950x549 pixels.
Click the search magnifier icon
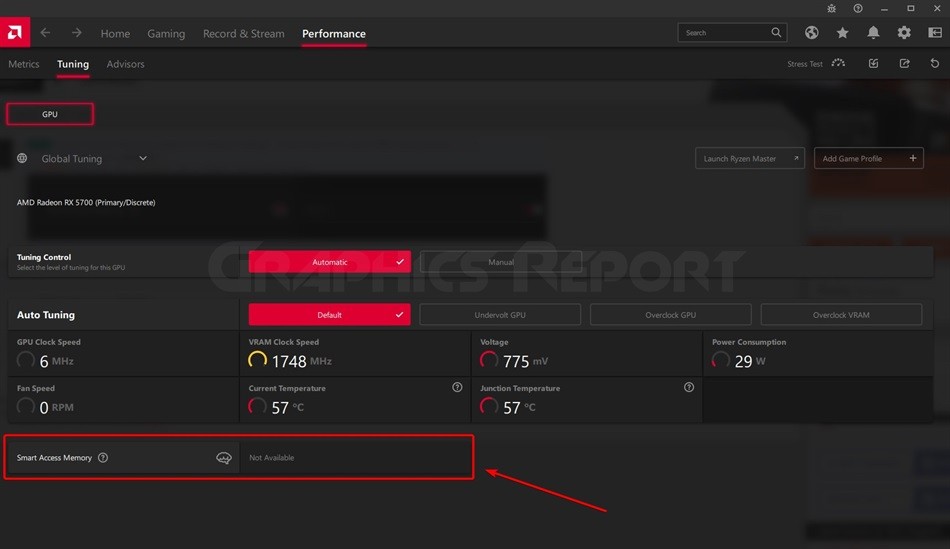[776, 32]
